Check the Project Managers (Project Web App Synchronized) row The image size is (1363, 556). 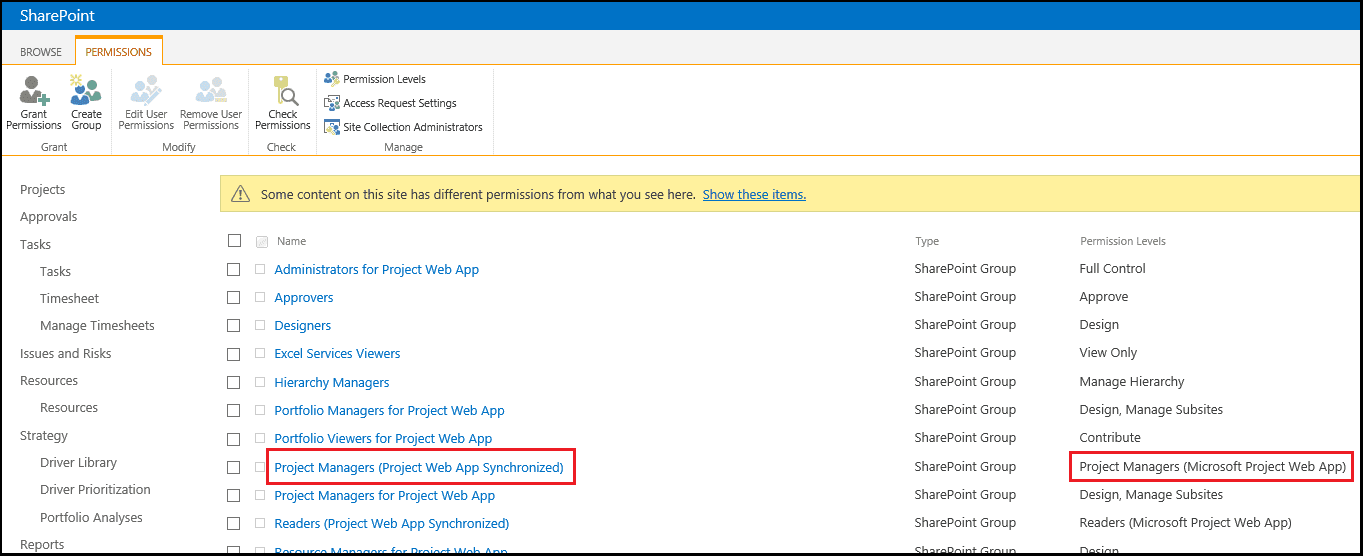[x=234, y=467]
